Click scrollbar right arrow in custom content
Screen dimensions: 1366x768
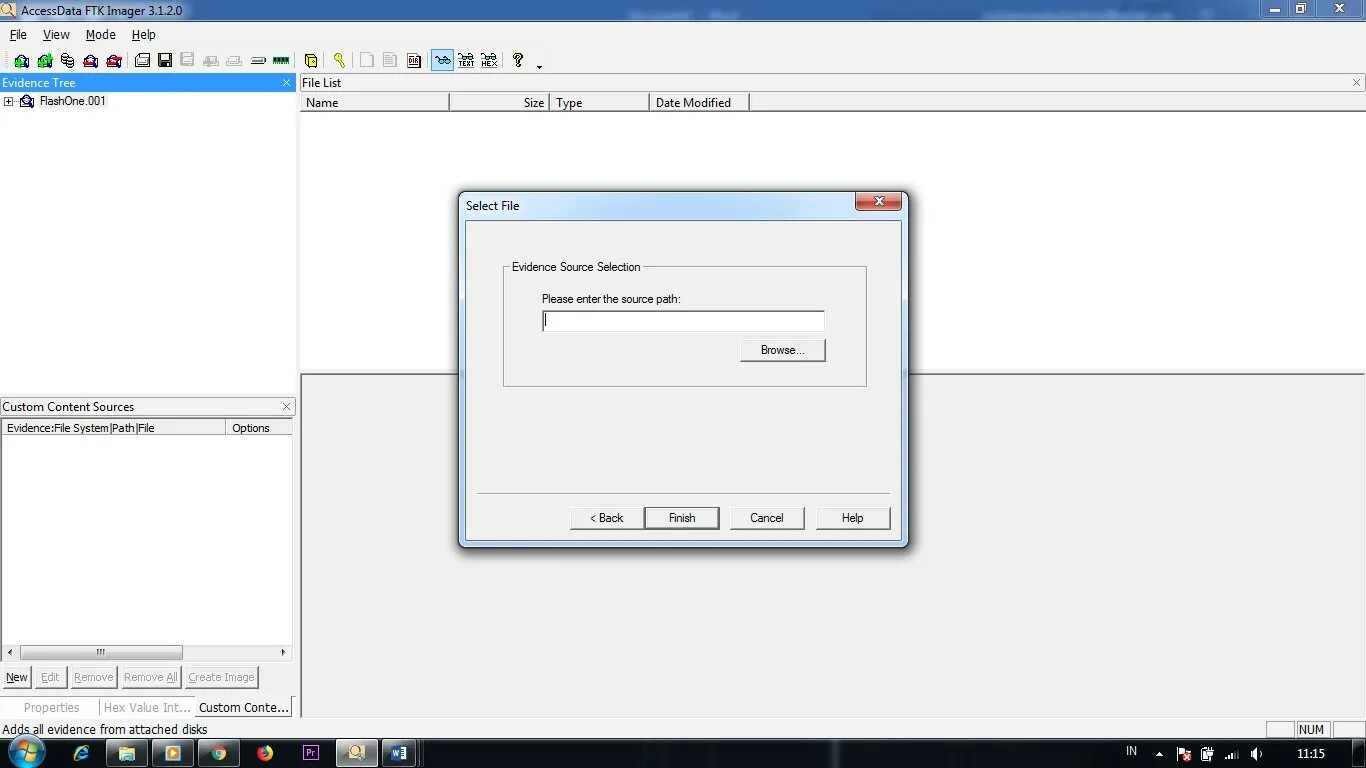click(283, 652)
